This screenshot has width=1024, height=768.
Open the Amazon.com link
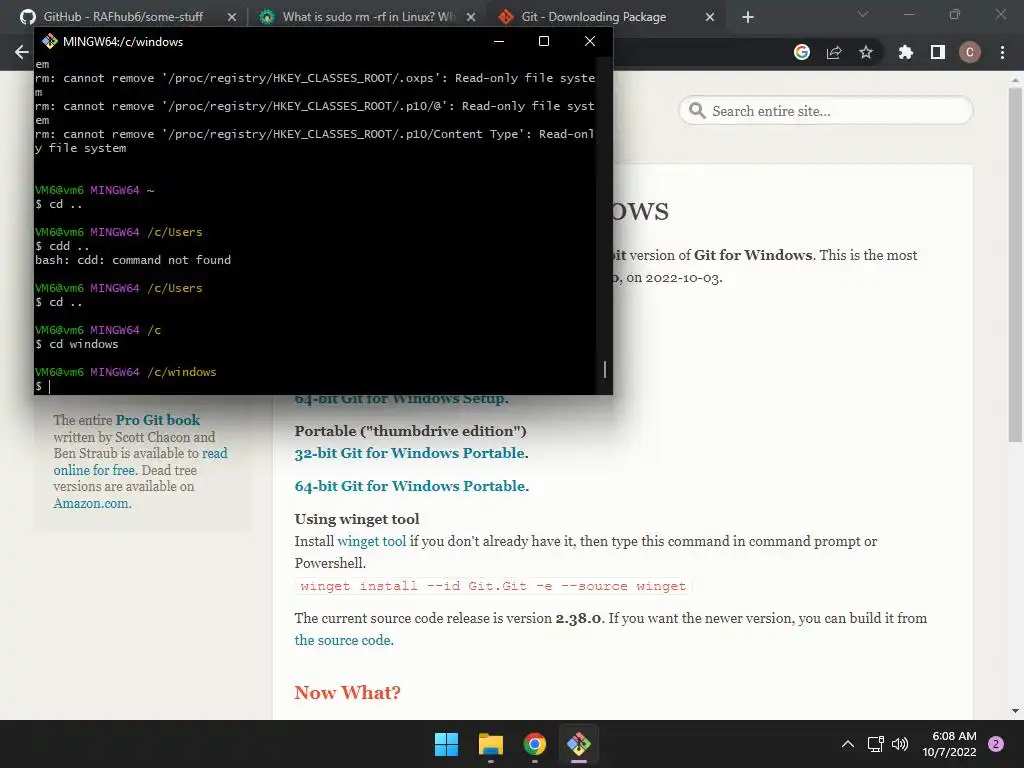92,503
